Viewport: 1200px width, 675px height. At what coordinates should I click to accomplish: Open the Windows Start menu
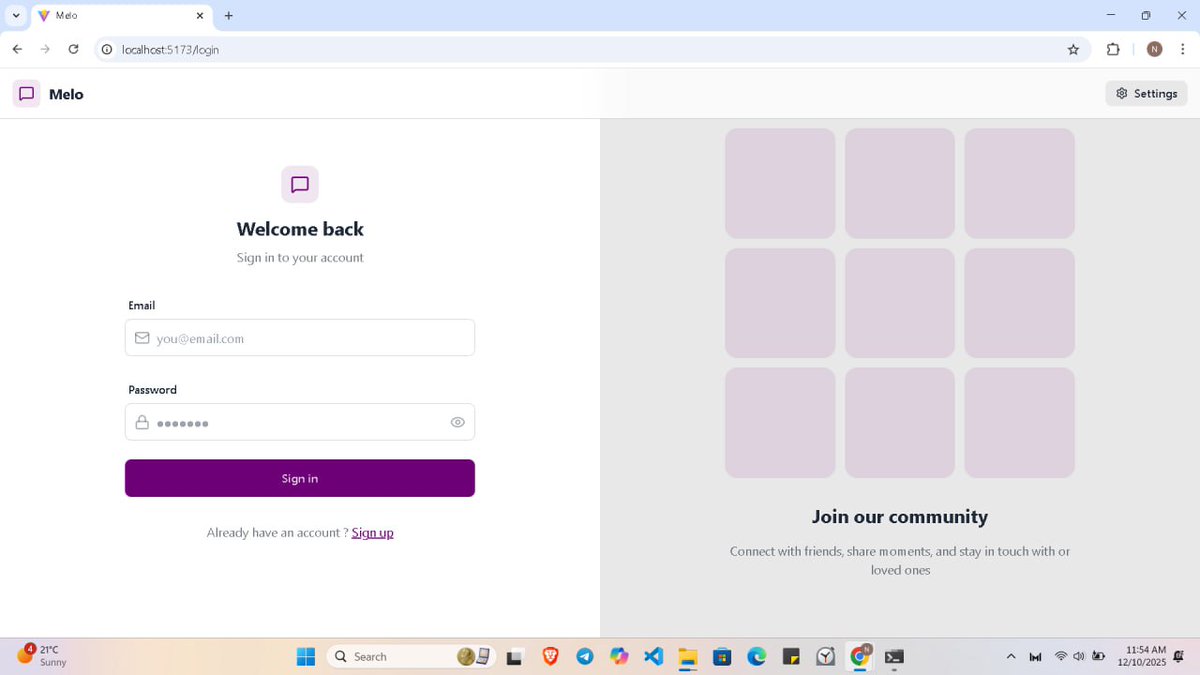click(306, 656)
